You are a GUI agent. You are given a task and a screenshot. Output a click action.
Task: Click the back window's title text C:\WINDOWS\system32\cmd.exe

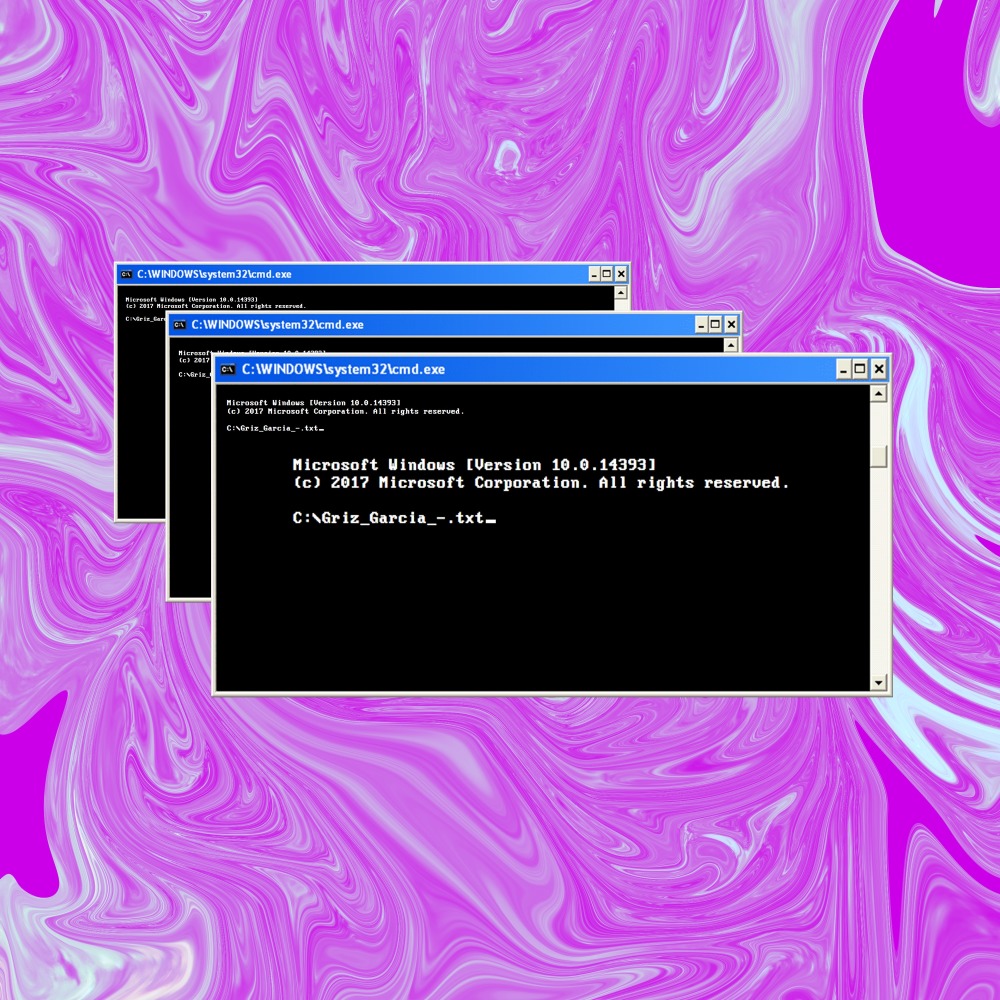tap(214, 274)
